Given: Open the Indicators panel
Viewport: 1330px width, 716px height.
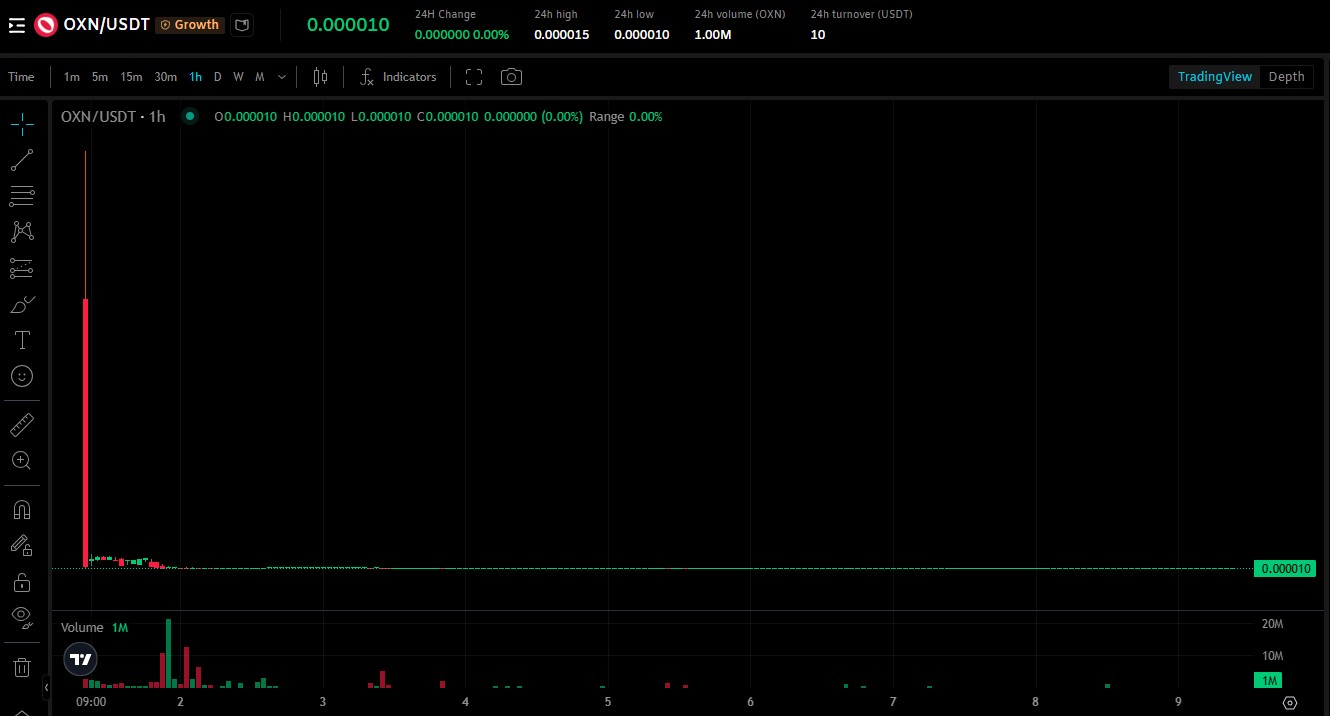Looking at the screenshot, I should (x=398, y=76).
